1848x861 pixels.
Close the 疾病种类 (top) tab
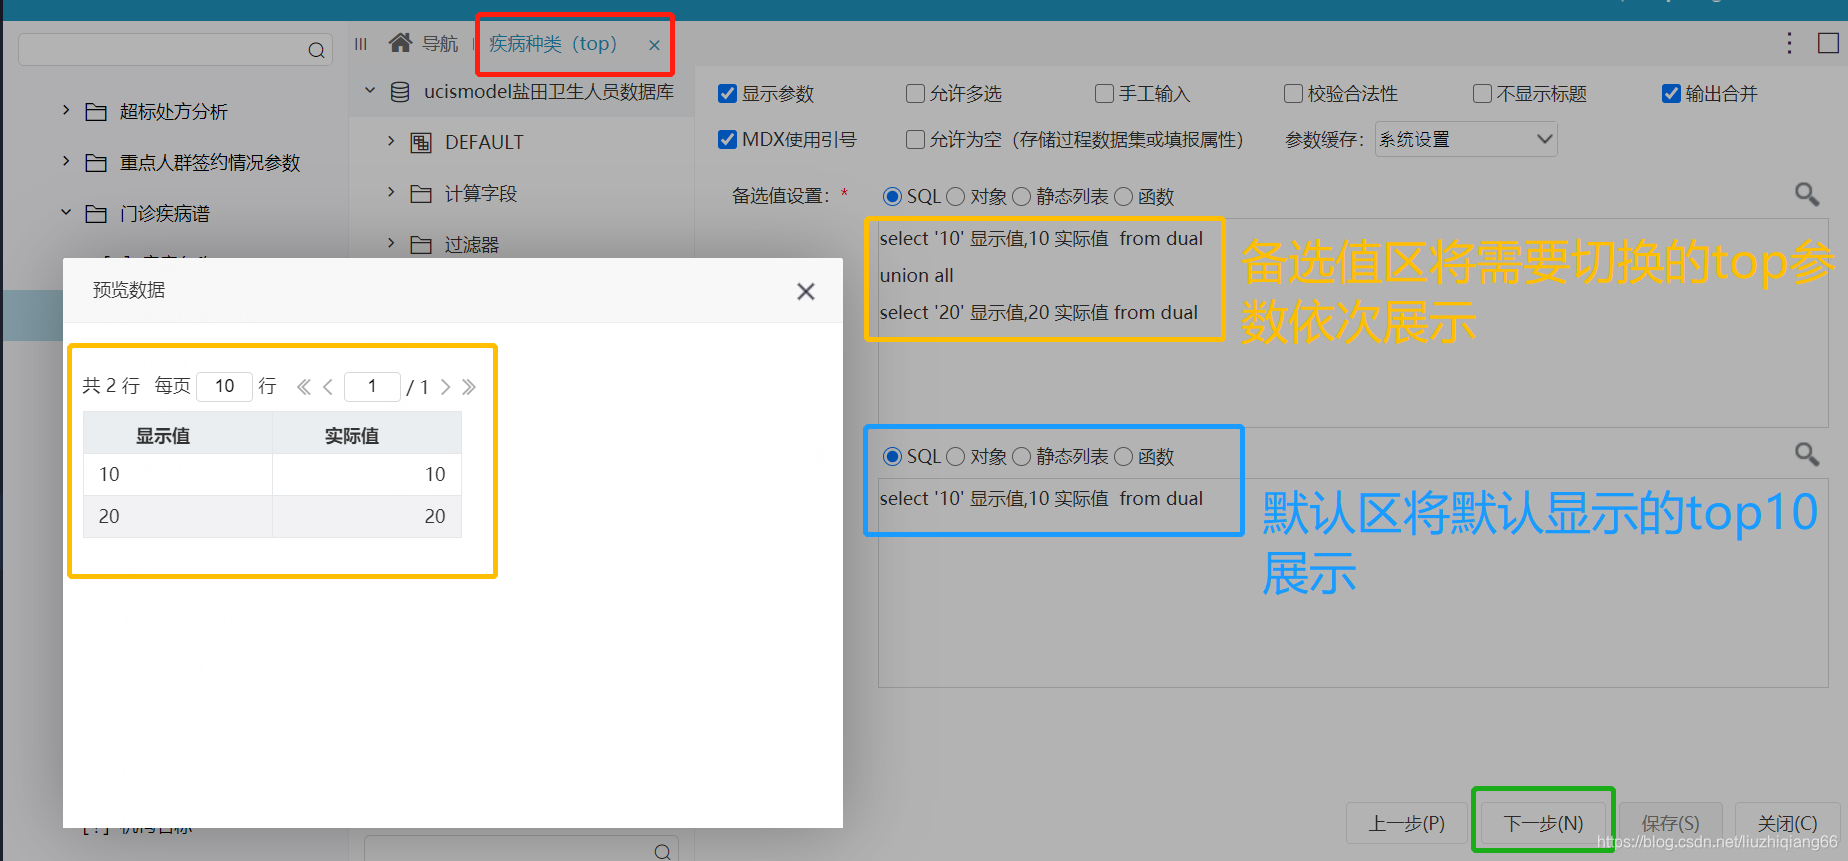654,45
